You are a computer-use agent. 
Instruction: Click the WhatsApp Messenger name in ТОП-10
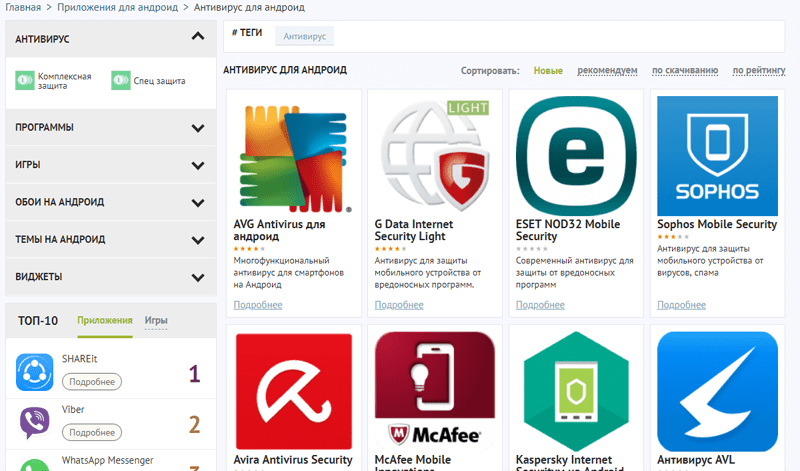(x=108, y=460)
